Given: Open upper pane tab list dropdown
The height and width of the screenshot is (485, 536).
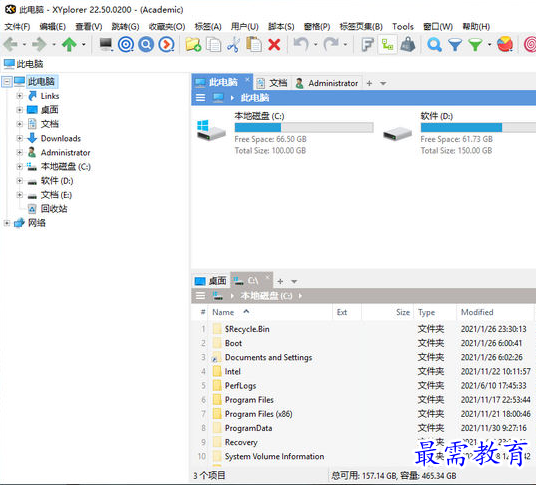Looking at the screenshot, I should (383, 83).
